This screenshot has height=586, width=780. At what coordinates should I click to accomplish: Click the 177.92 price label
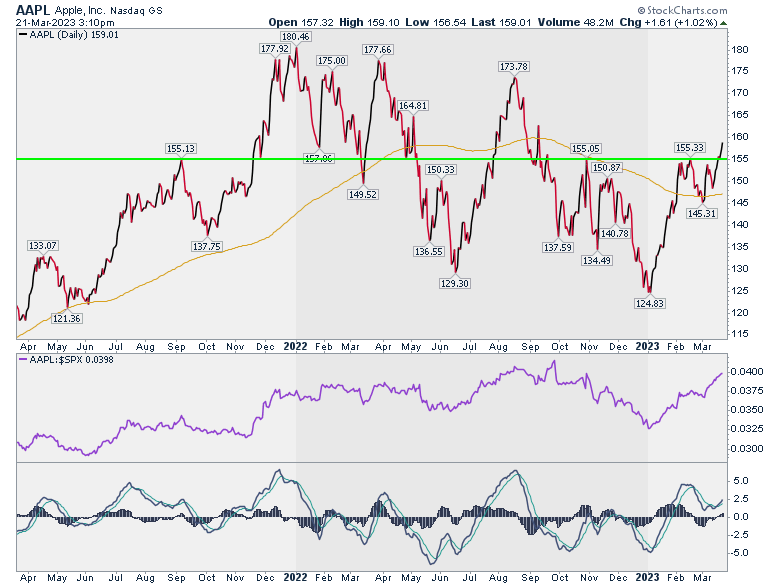(275, 48)
